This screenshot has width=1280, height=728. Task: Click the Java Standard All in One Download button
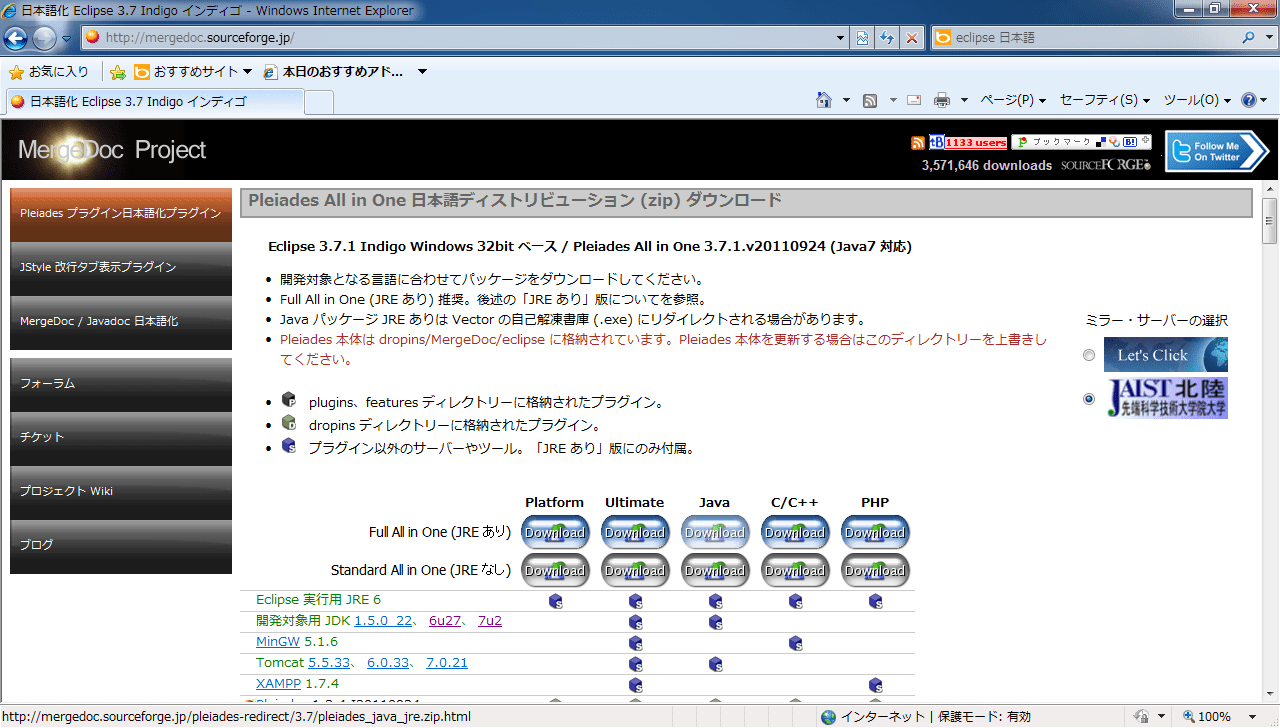[715, 570]
